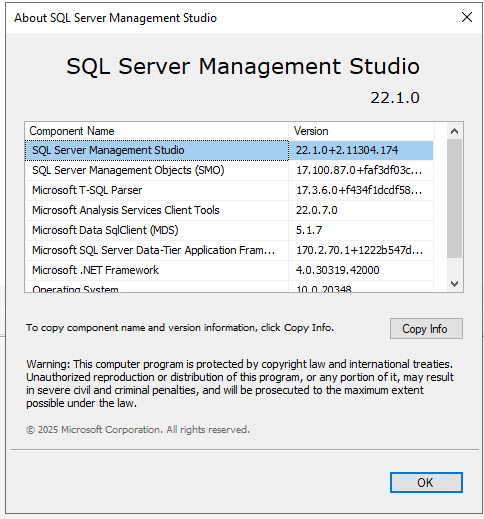This screenshot has height=519, width=484.
Task: Click version cell 22.1.0+2.11304.174
Action: pyautogui.click(x=361, y=150)
